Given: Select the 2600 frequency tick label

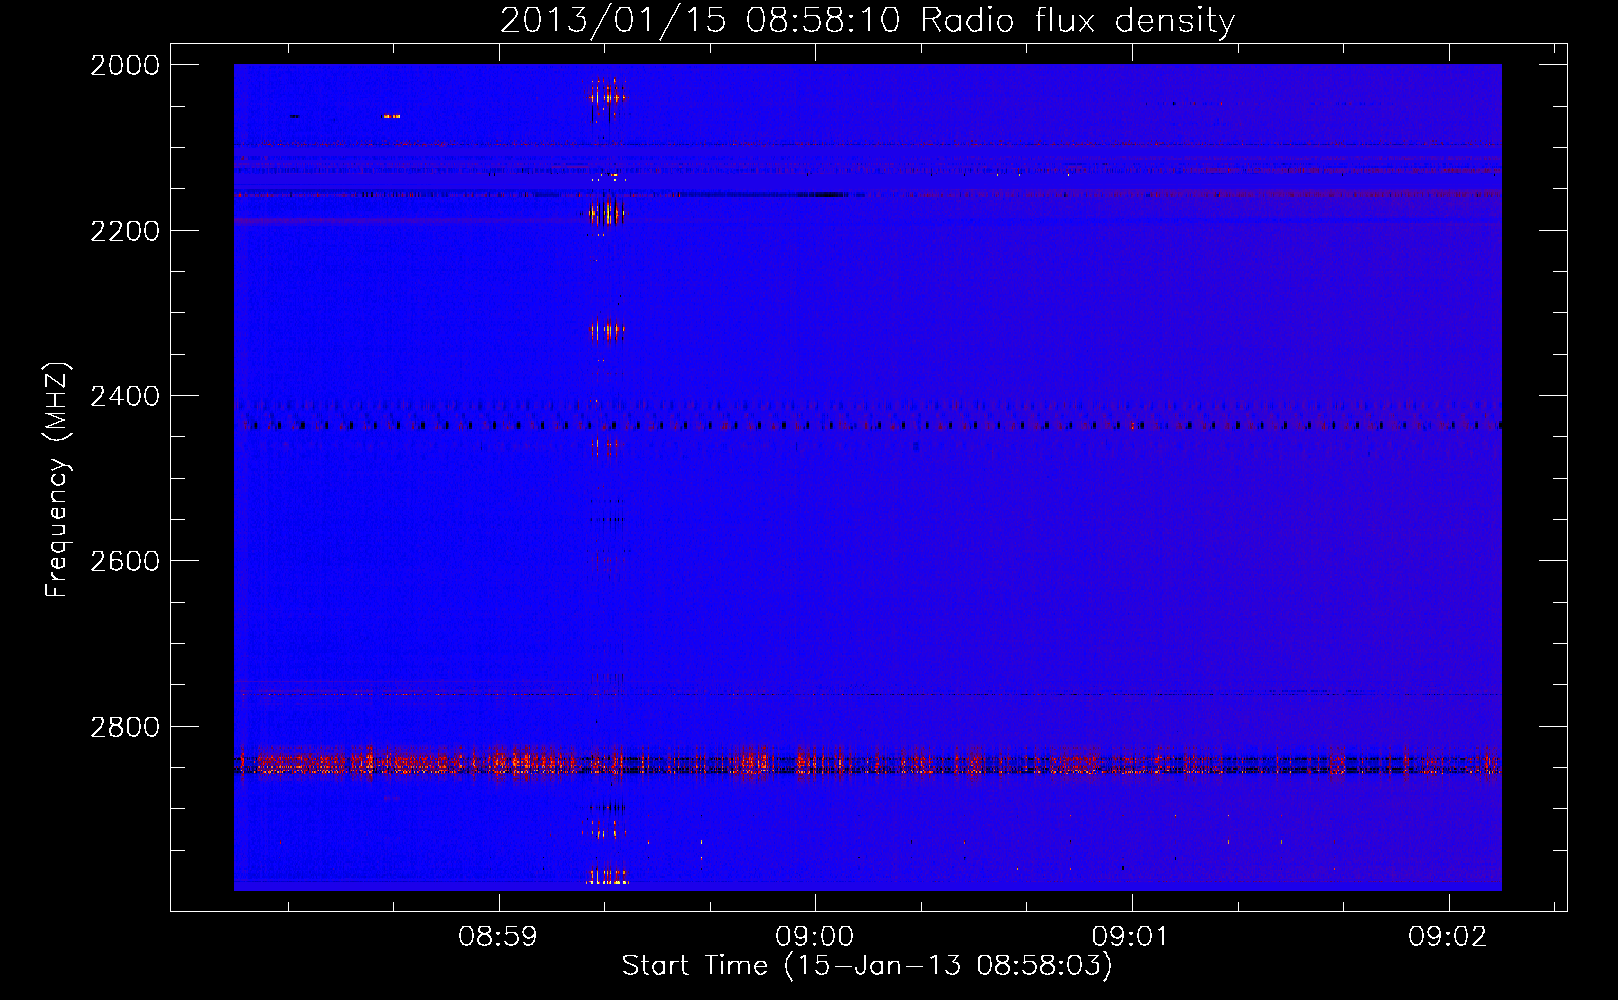Looking at the screenshot, I should click(x=125, y=561).
